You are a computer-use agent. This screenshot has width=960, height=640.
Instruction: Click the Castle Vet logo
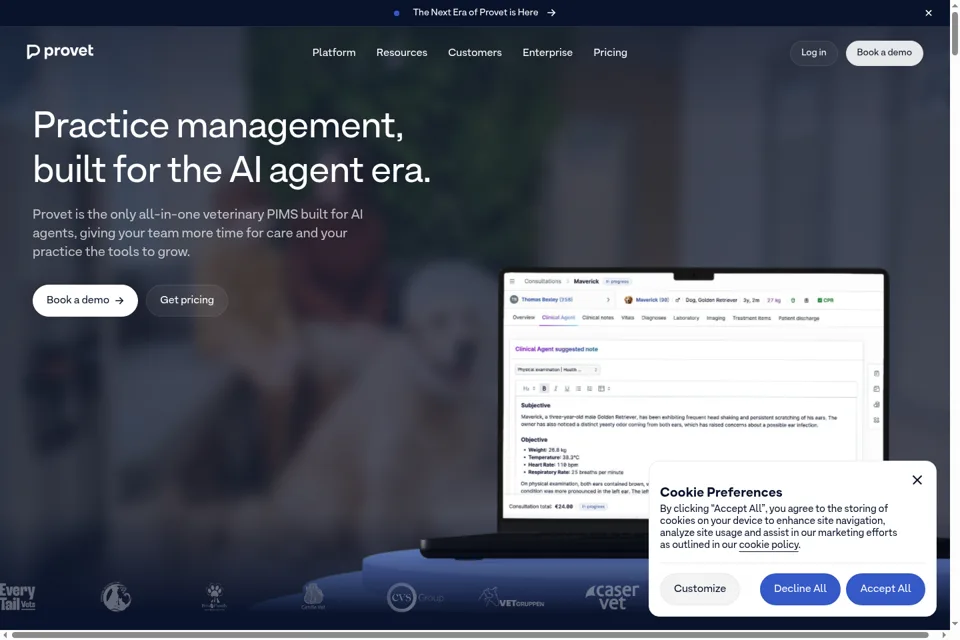pyautogui.click(x=313, y=597)
